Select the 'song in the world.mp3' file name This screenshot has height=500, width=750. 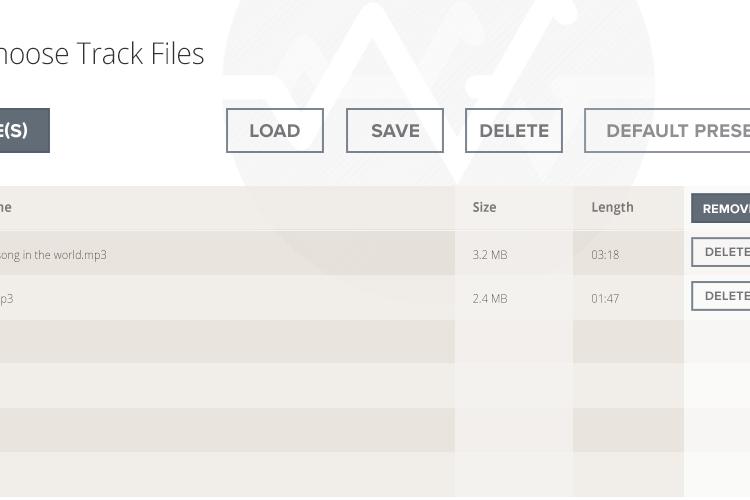click(53, 255)
